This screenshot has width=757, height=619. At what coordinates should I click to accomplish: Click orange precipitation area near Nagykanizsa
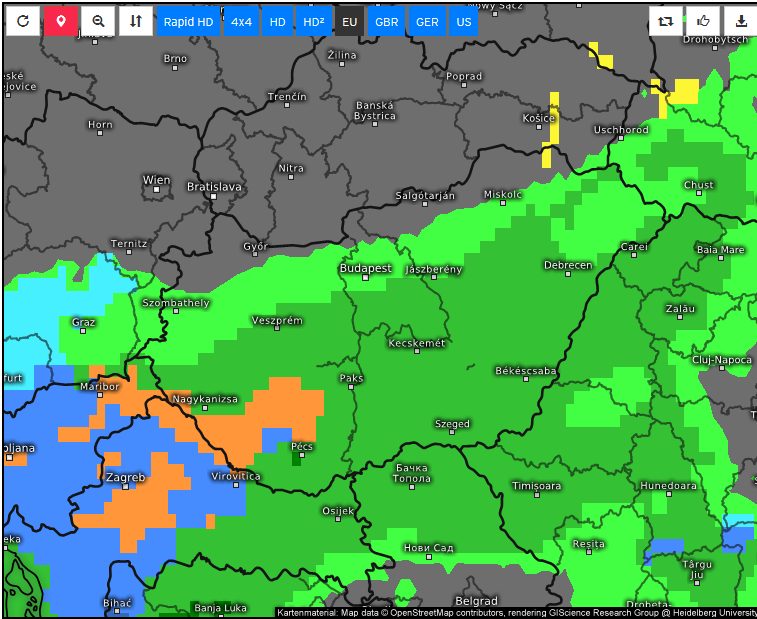[285, 406]
